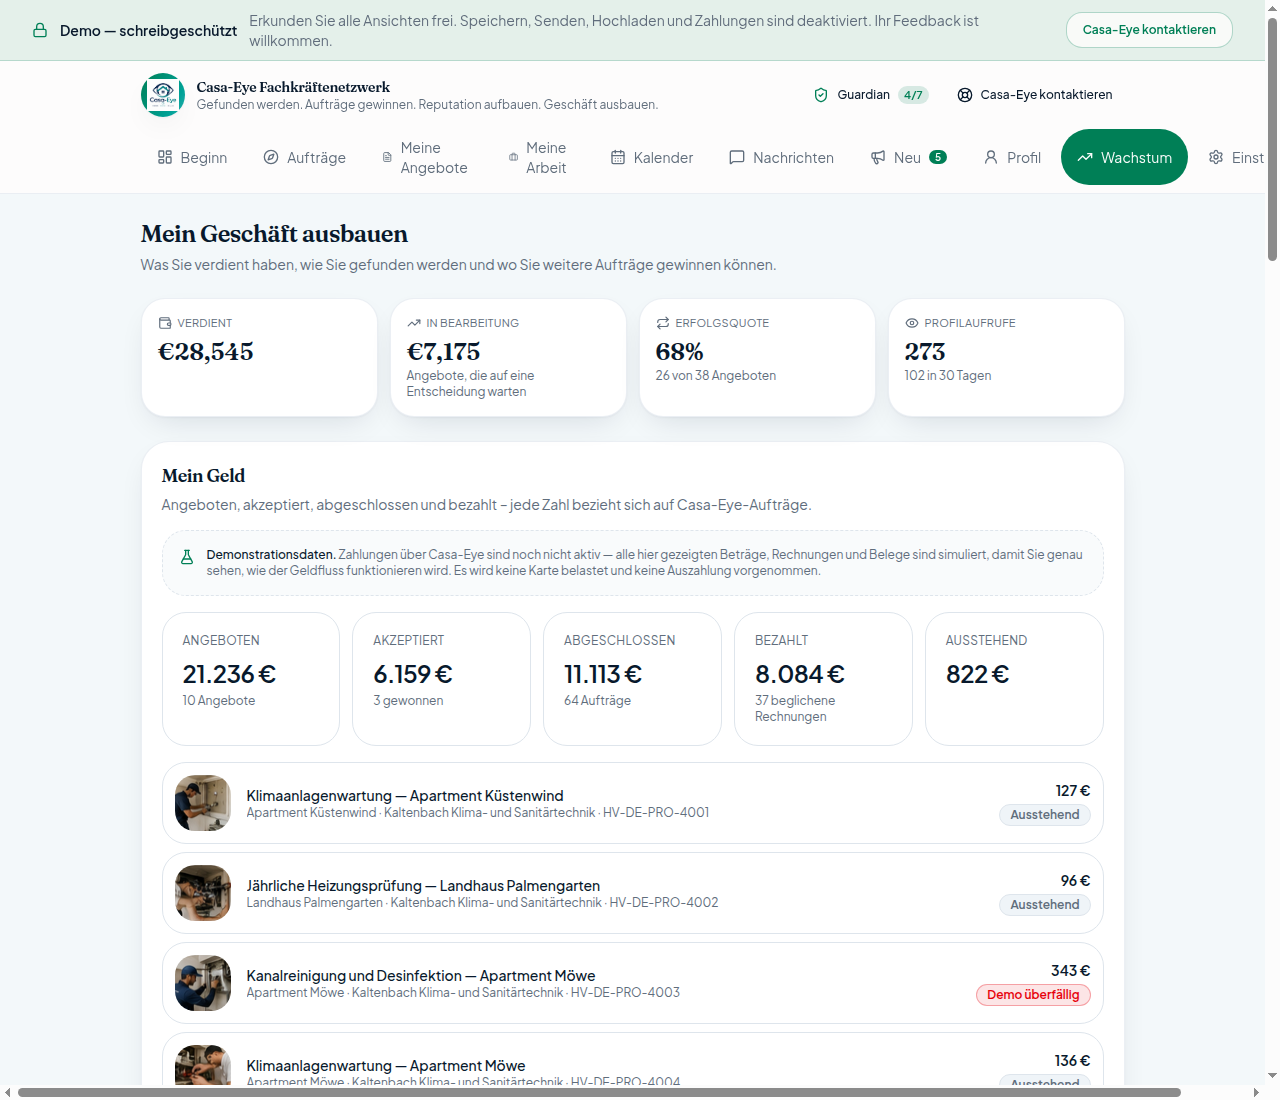This screenshot has height=1100, width=1280.
Task: Open the Beginn tab
Action: [x=192, y=157]
